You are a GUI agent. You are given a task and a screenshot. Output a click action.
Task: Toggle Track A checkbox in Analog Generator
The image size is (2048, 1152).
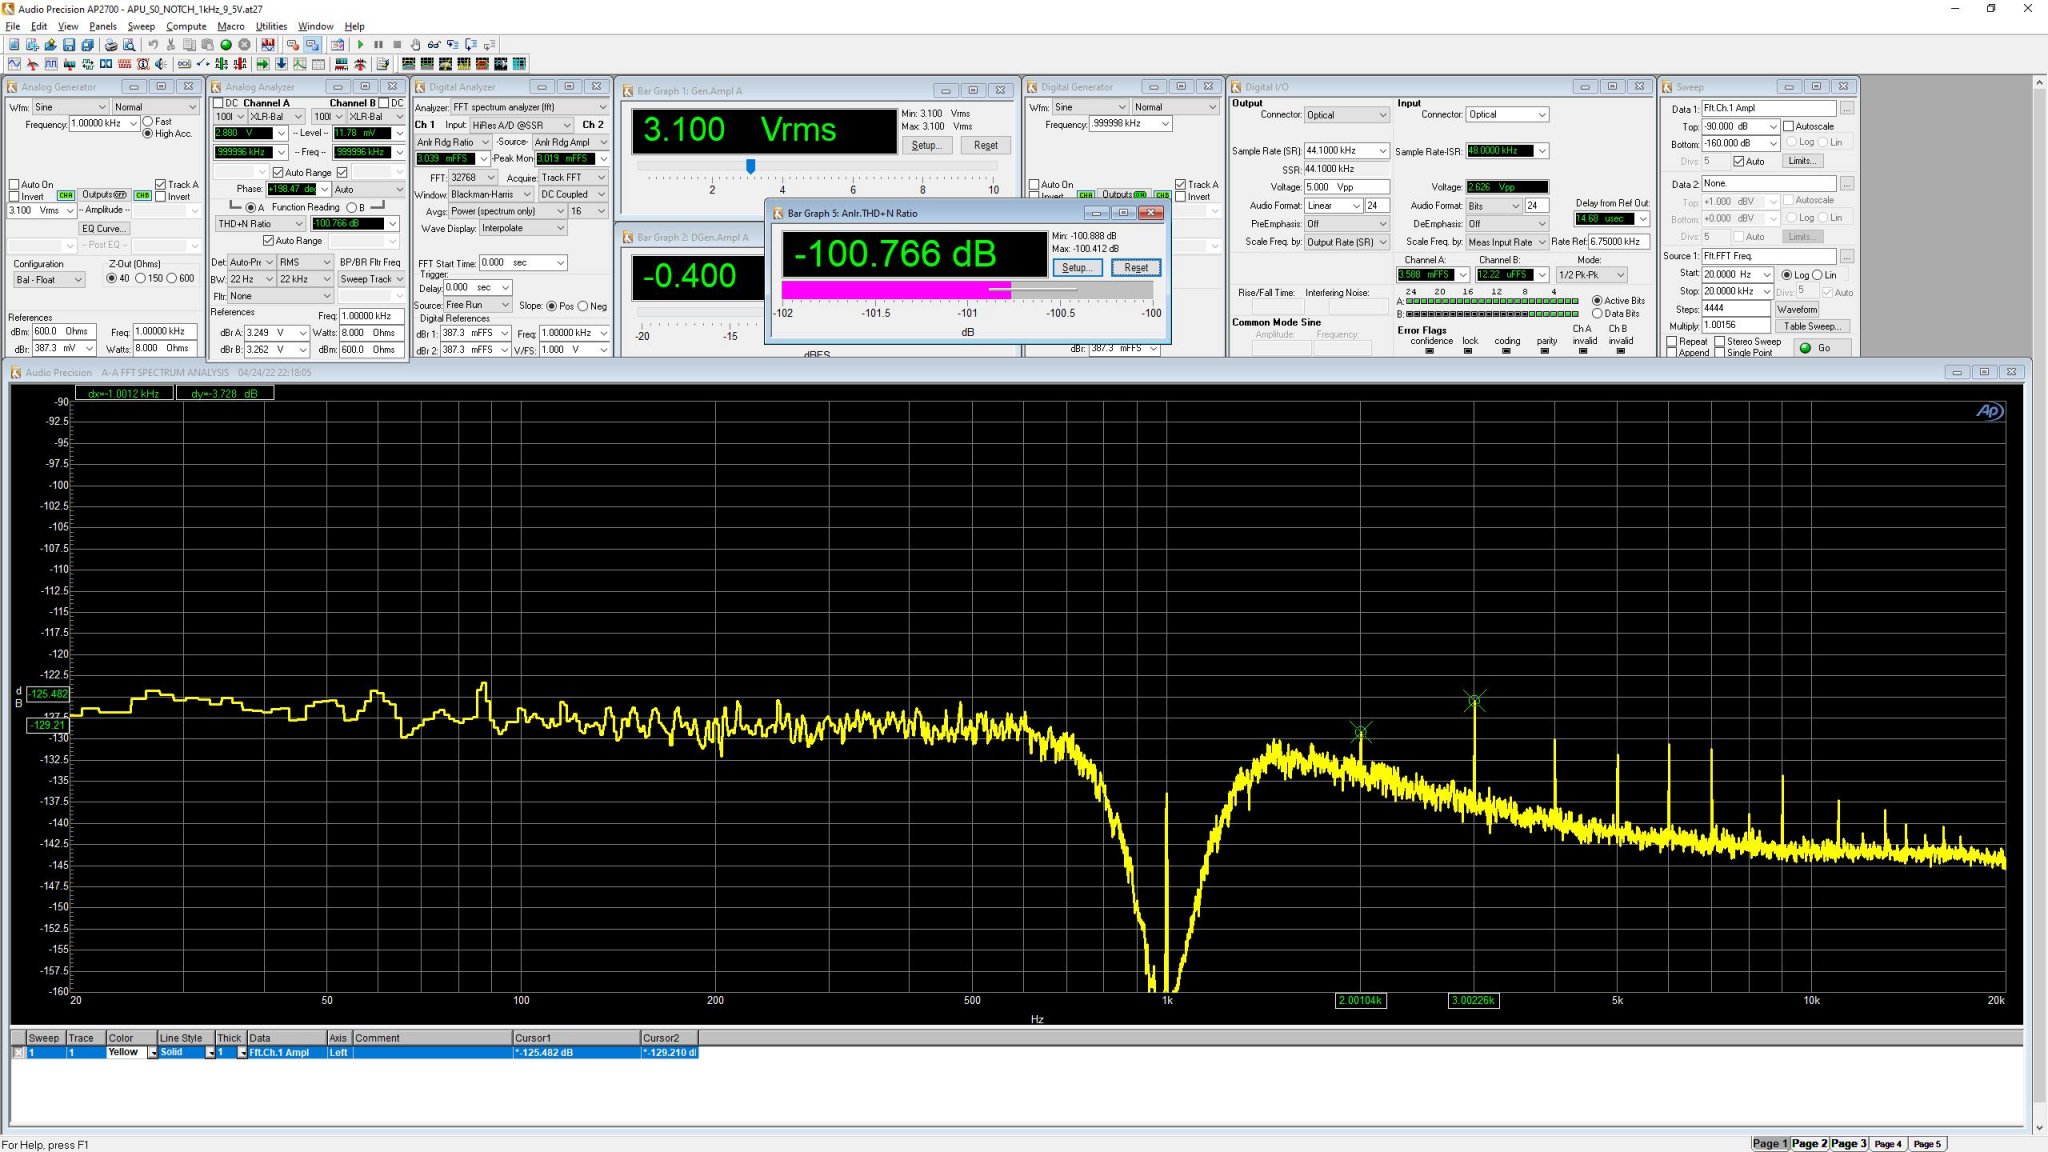pos(160,184)
